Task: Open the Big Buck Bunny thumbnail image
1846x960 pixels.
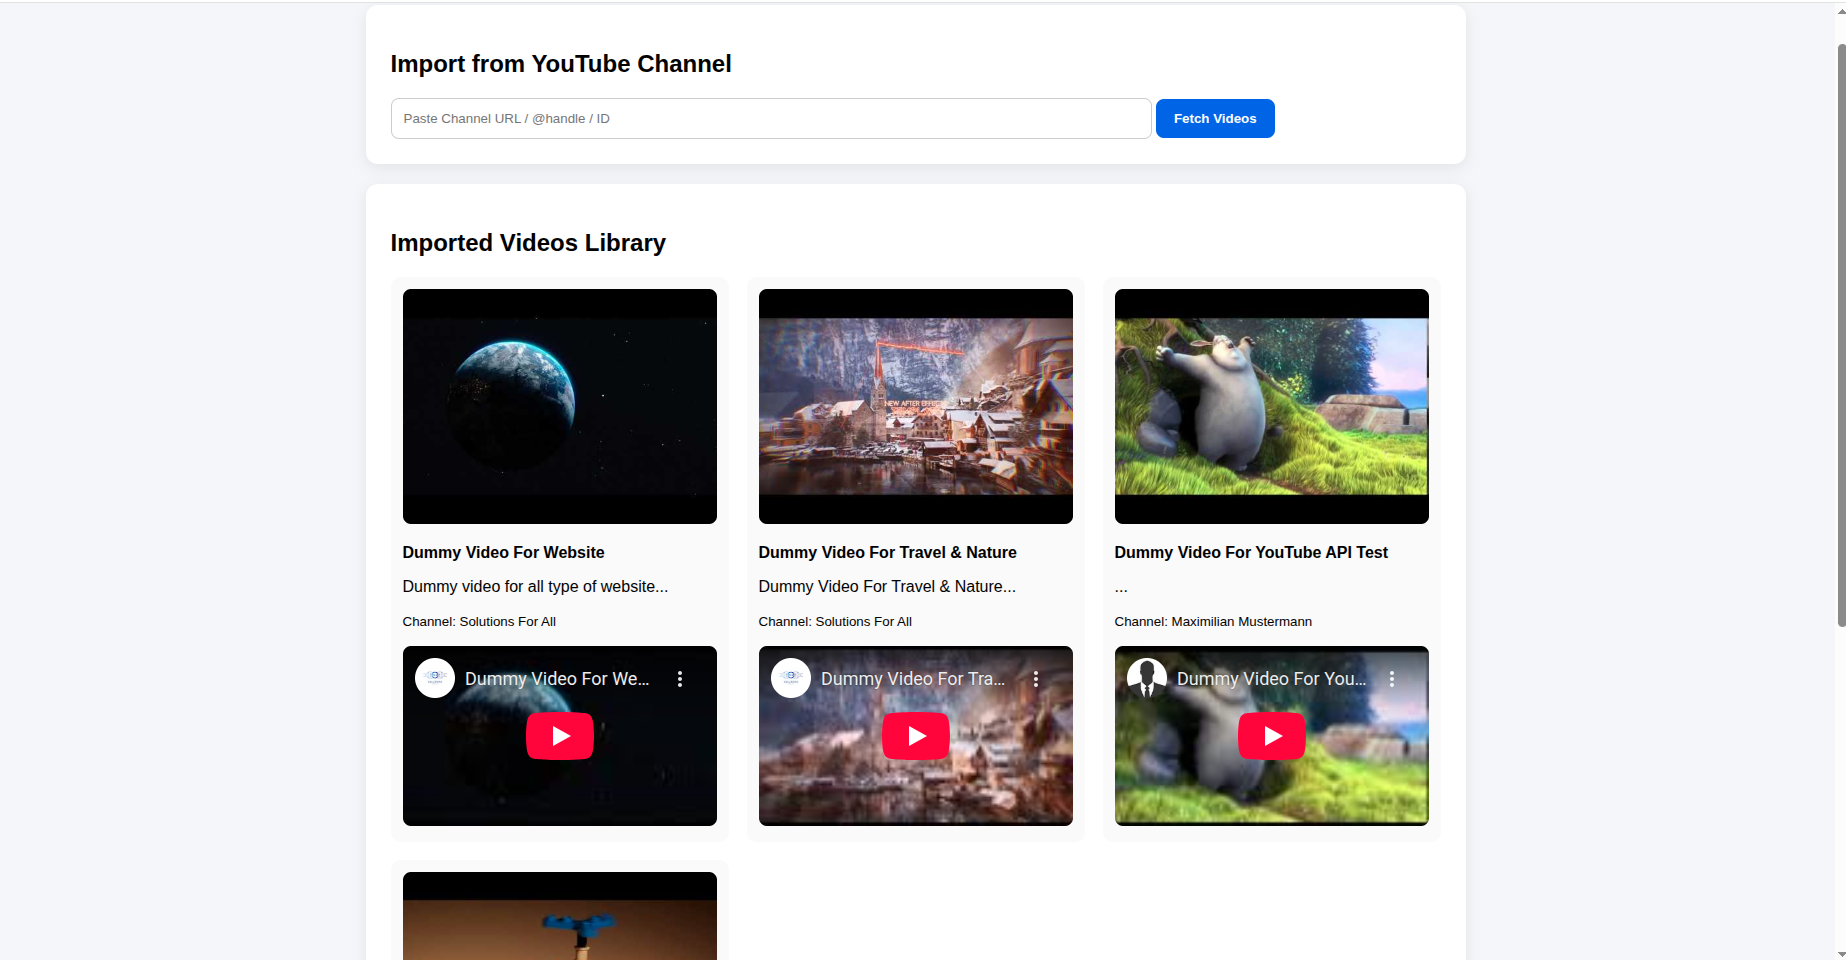Action: coord(1271,406)
